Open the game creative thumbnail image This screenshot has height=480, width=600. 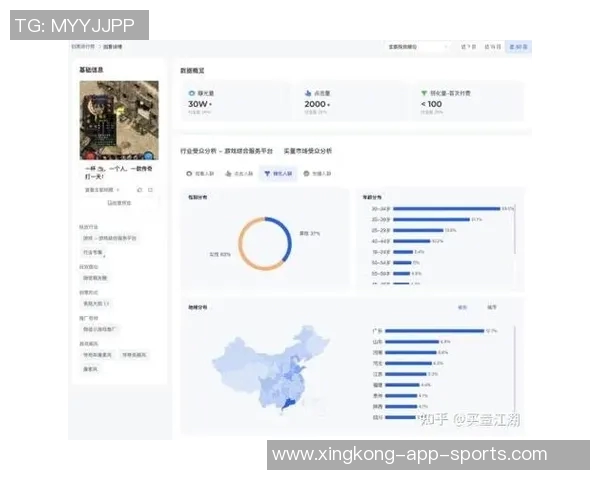click(119, 120)
